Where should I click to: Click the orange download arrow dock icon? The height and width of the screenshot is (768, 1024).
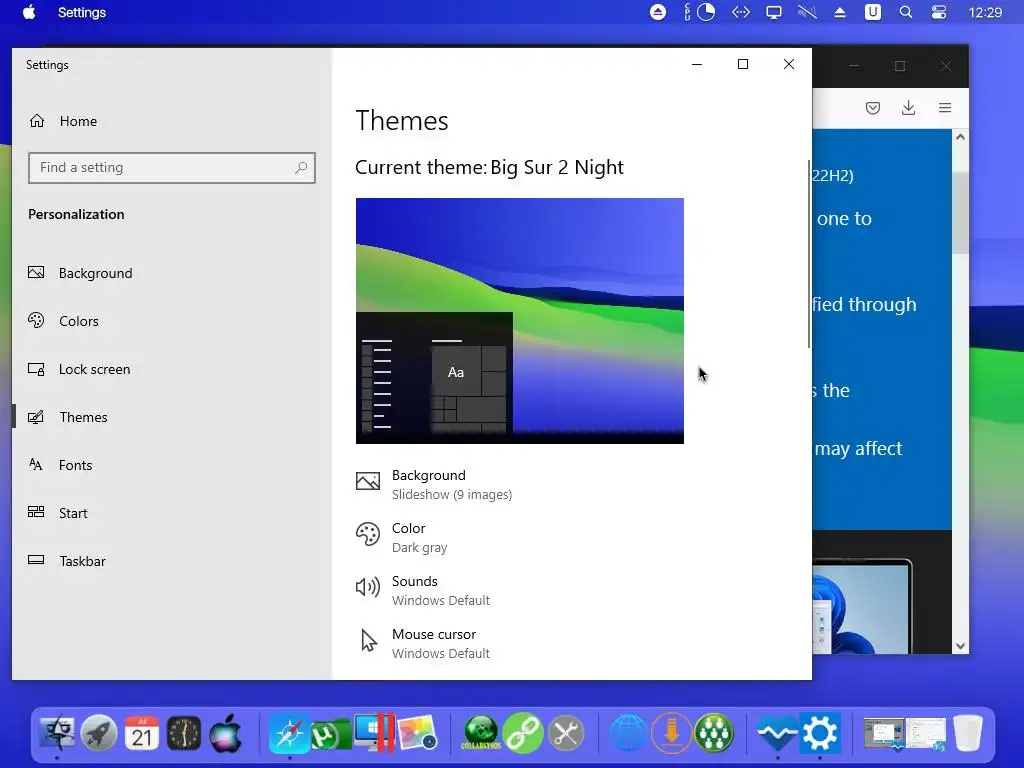pyautogui.click(x=671, y=733)
